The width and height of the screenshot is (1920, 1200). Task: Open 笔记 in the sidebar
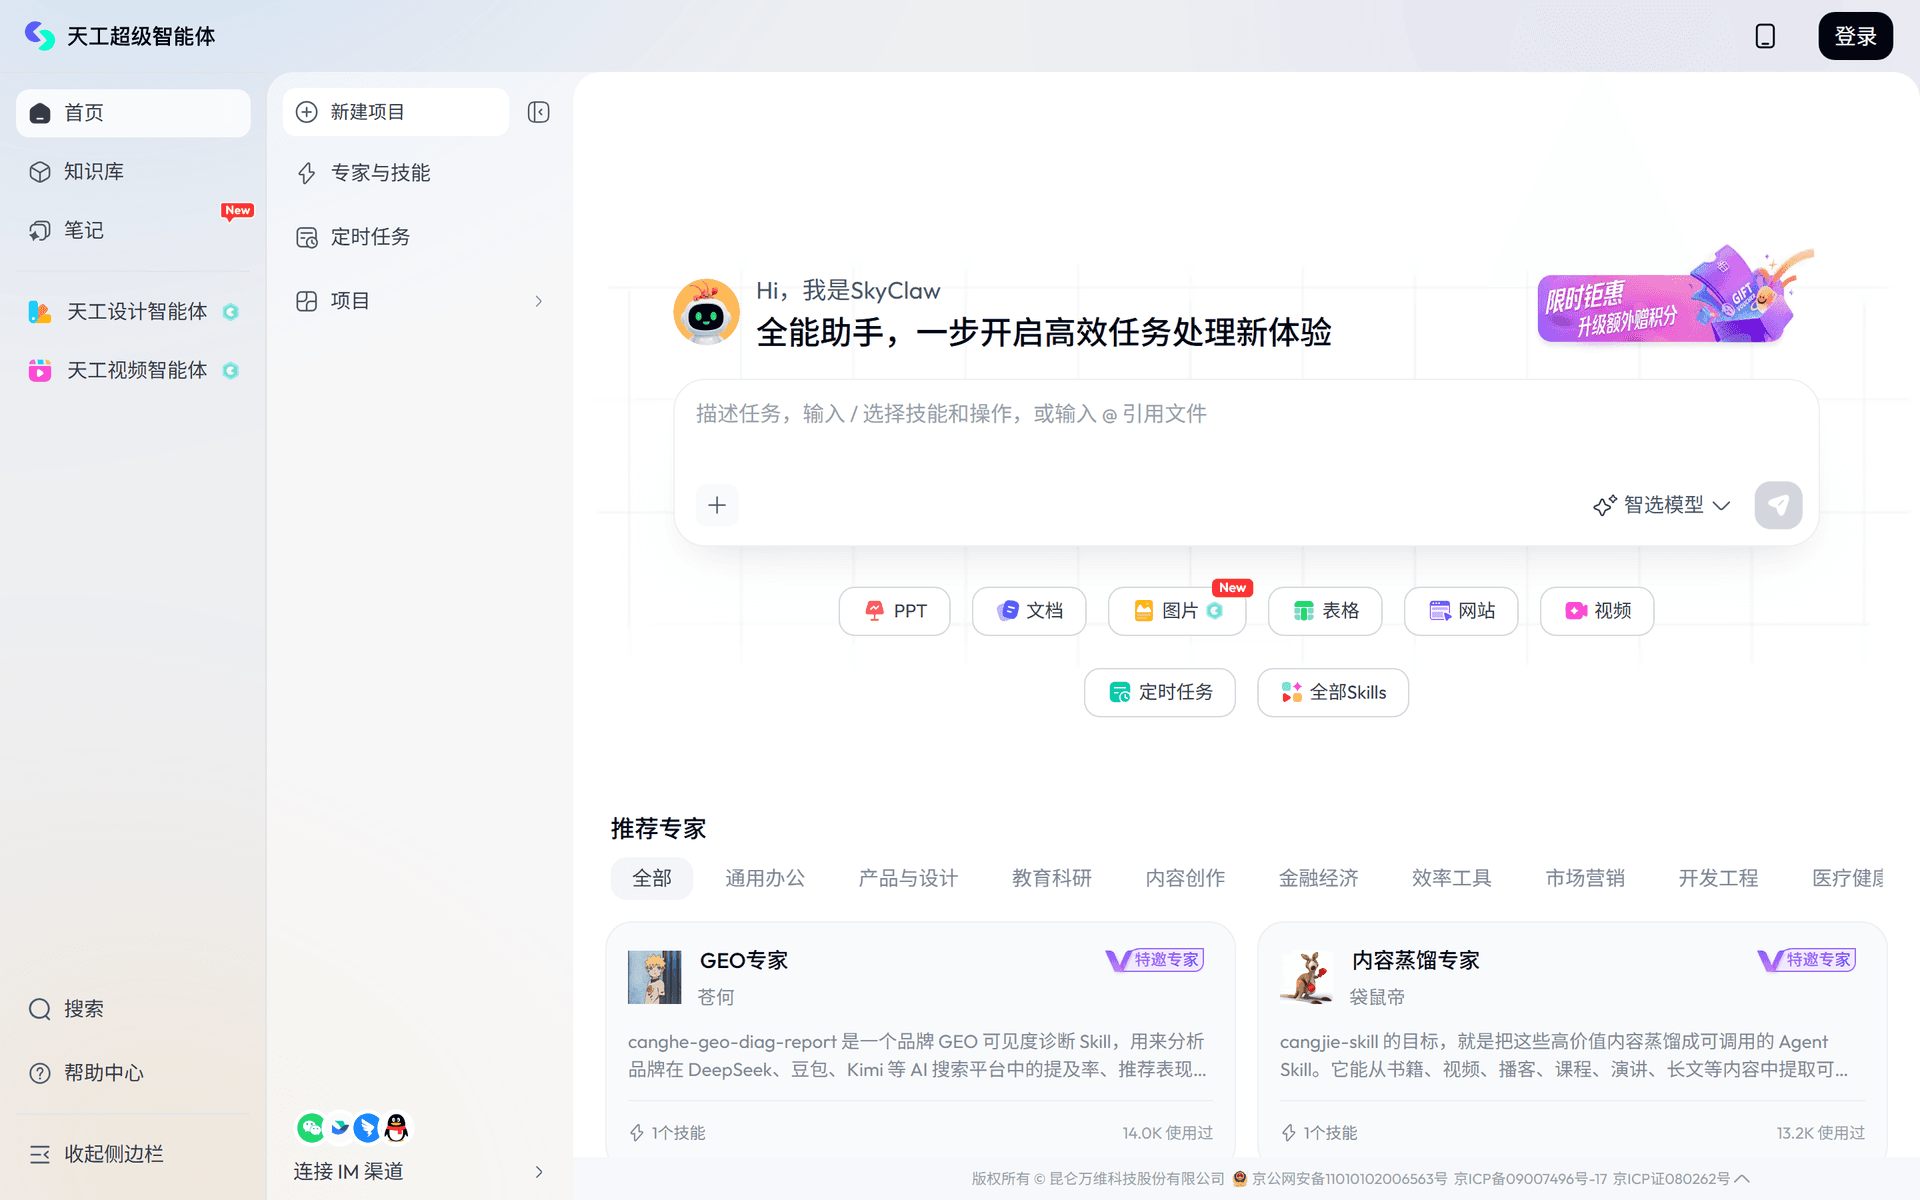(x=133, y=231)
